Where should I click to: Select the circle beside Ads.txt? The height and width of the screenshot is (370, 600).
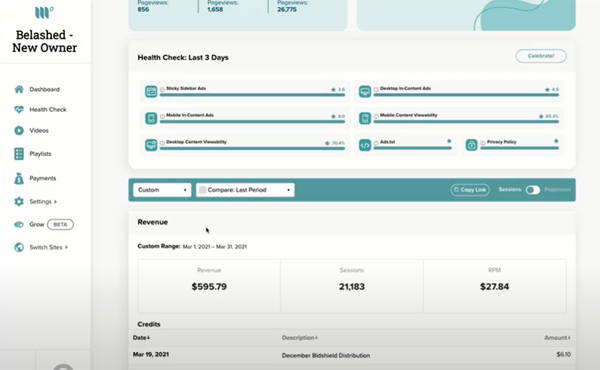tap(376, 143)
